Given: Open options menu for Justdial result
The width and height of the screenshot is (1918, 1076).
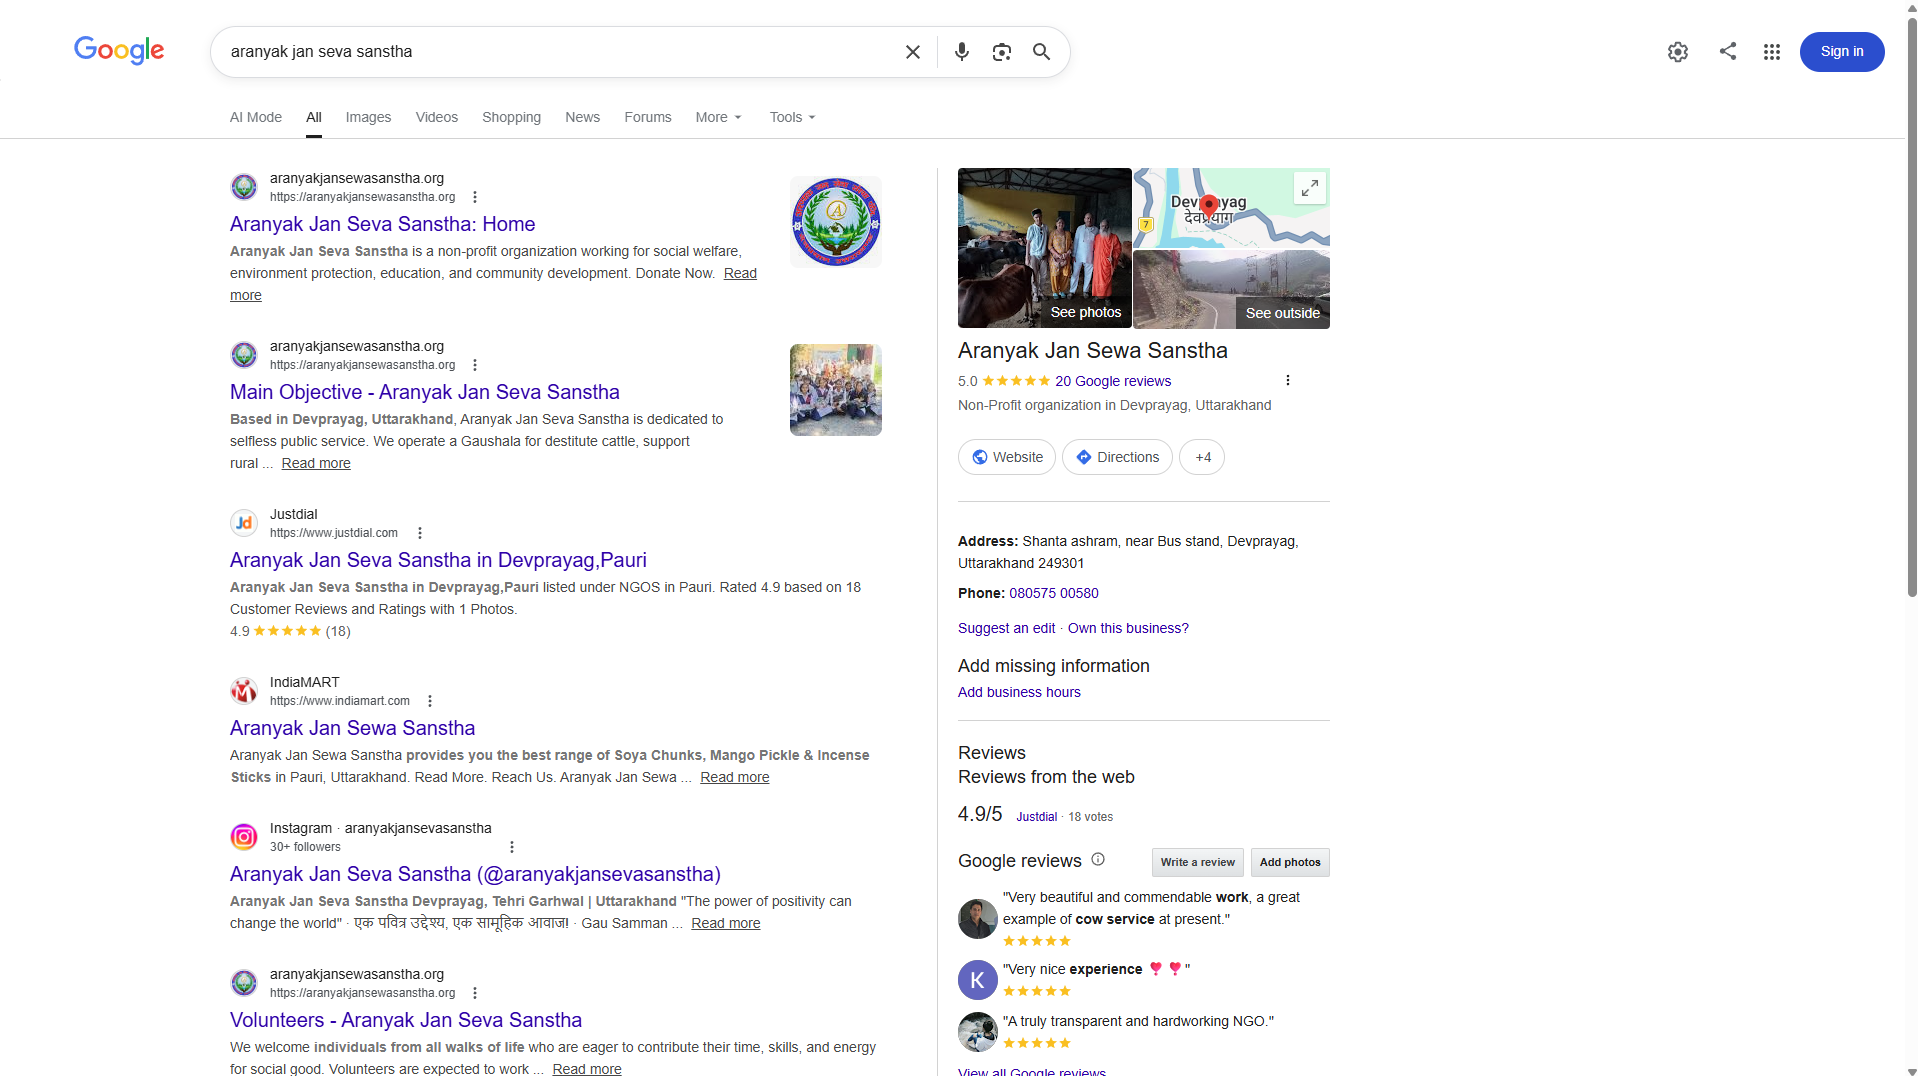Looking at the screenshot, I should tap(420, 533).
